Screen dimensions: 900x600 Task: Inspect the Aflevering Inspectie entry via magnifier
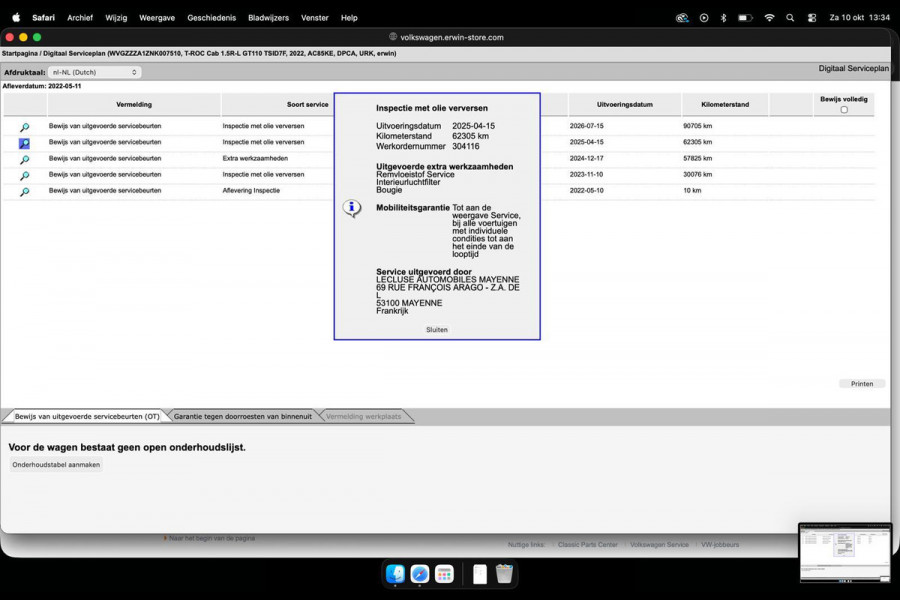tap(24, 191)
